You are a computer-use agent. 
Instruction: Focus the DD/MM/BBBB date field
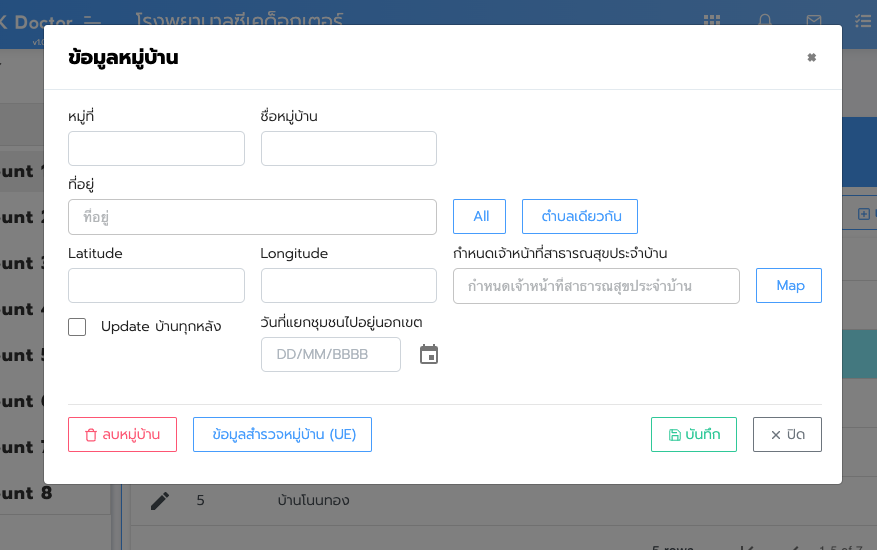point(330,355)
